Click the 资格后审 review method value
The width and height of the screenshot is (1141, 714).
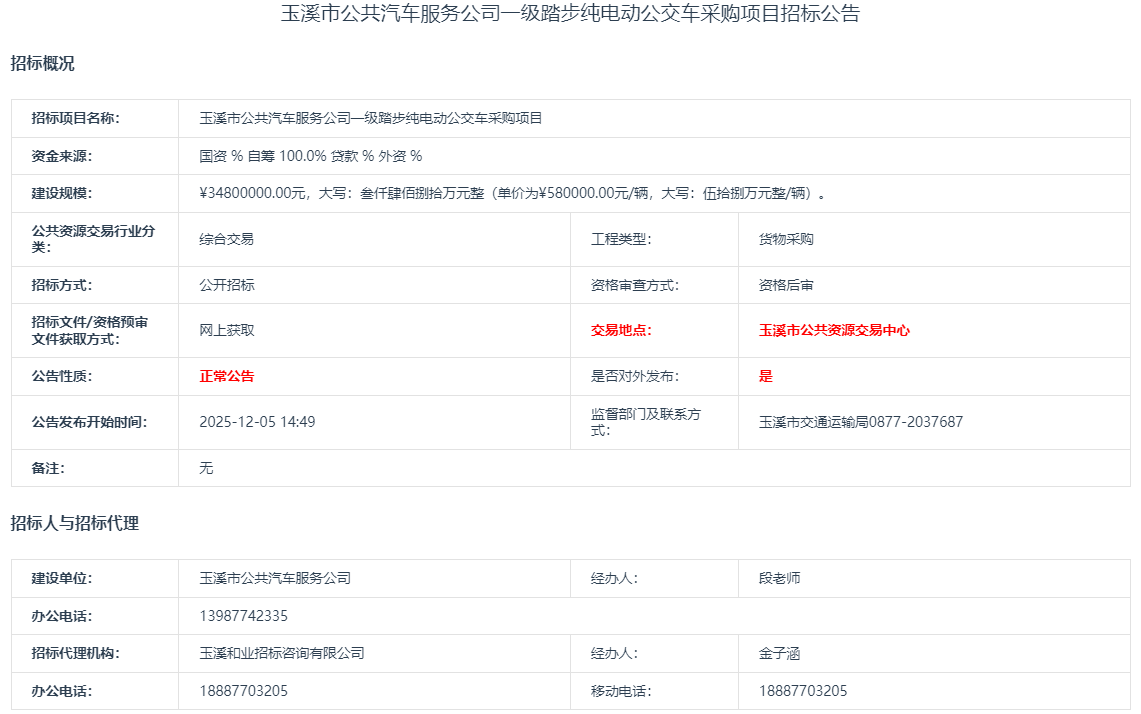click(x=786, y=285)
